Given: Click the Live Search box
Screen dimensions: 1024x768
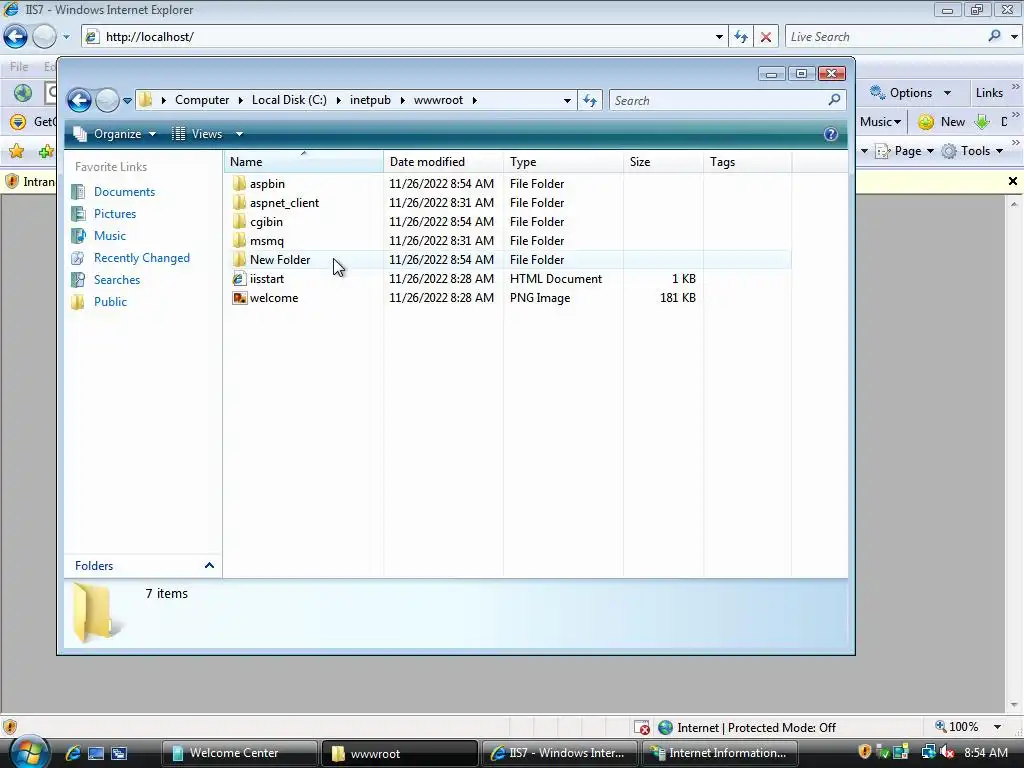Looking at the screenshot, I should pos(885,37).
